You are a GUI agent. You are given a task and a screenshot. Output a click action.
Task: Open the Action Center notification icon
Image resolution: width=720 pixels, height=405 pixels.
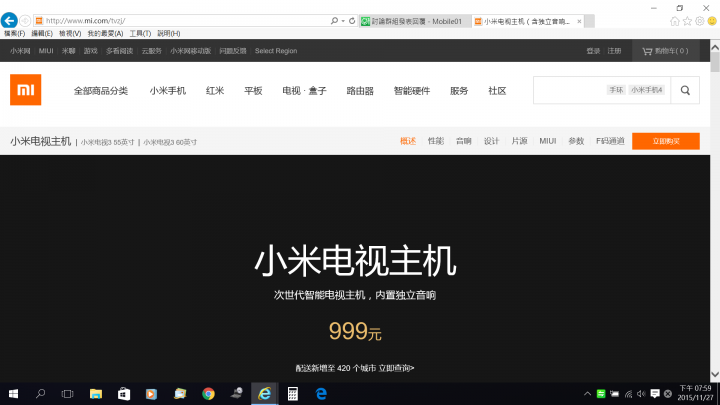point(655,394)
